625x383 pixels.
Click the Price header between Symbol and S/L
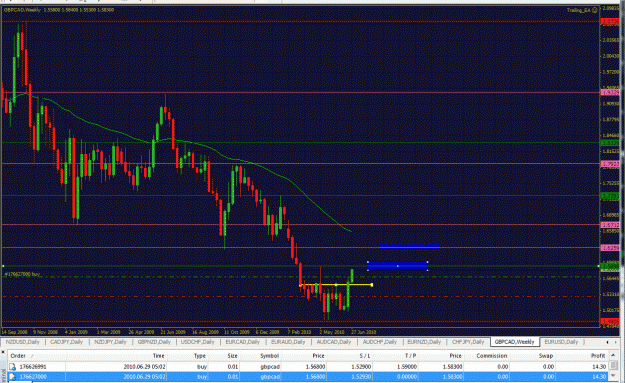click(x=318, y=356)
